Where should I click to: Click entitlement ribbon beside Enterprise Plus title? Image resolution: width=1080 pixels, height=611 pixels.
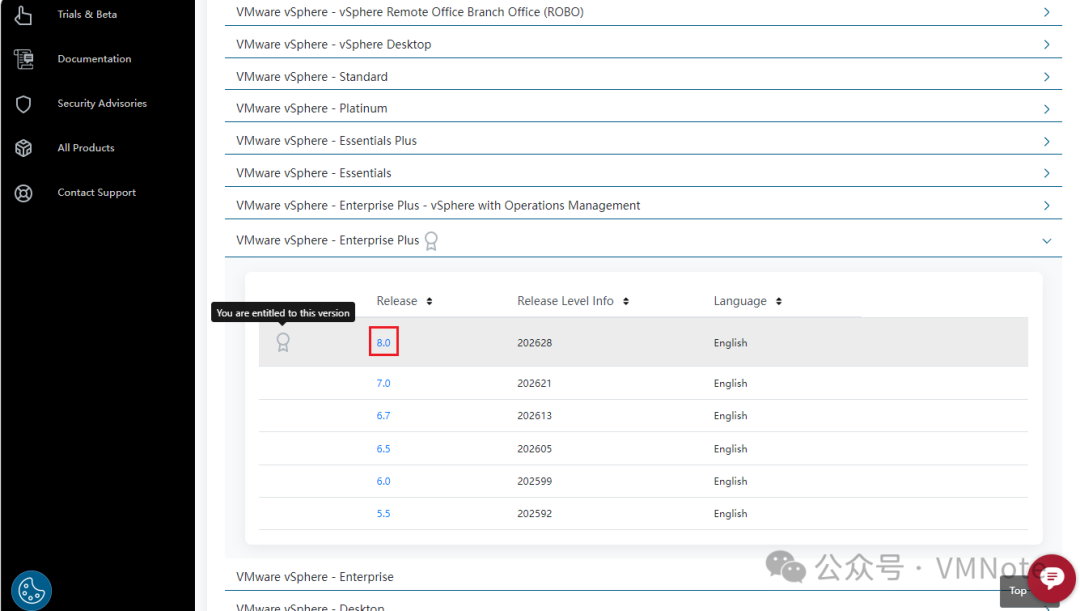[431, 240]
